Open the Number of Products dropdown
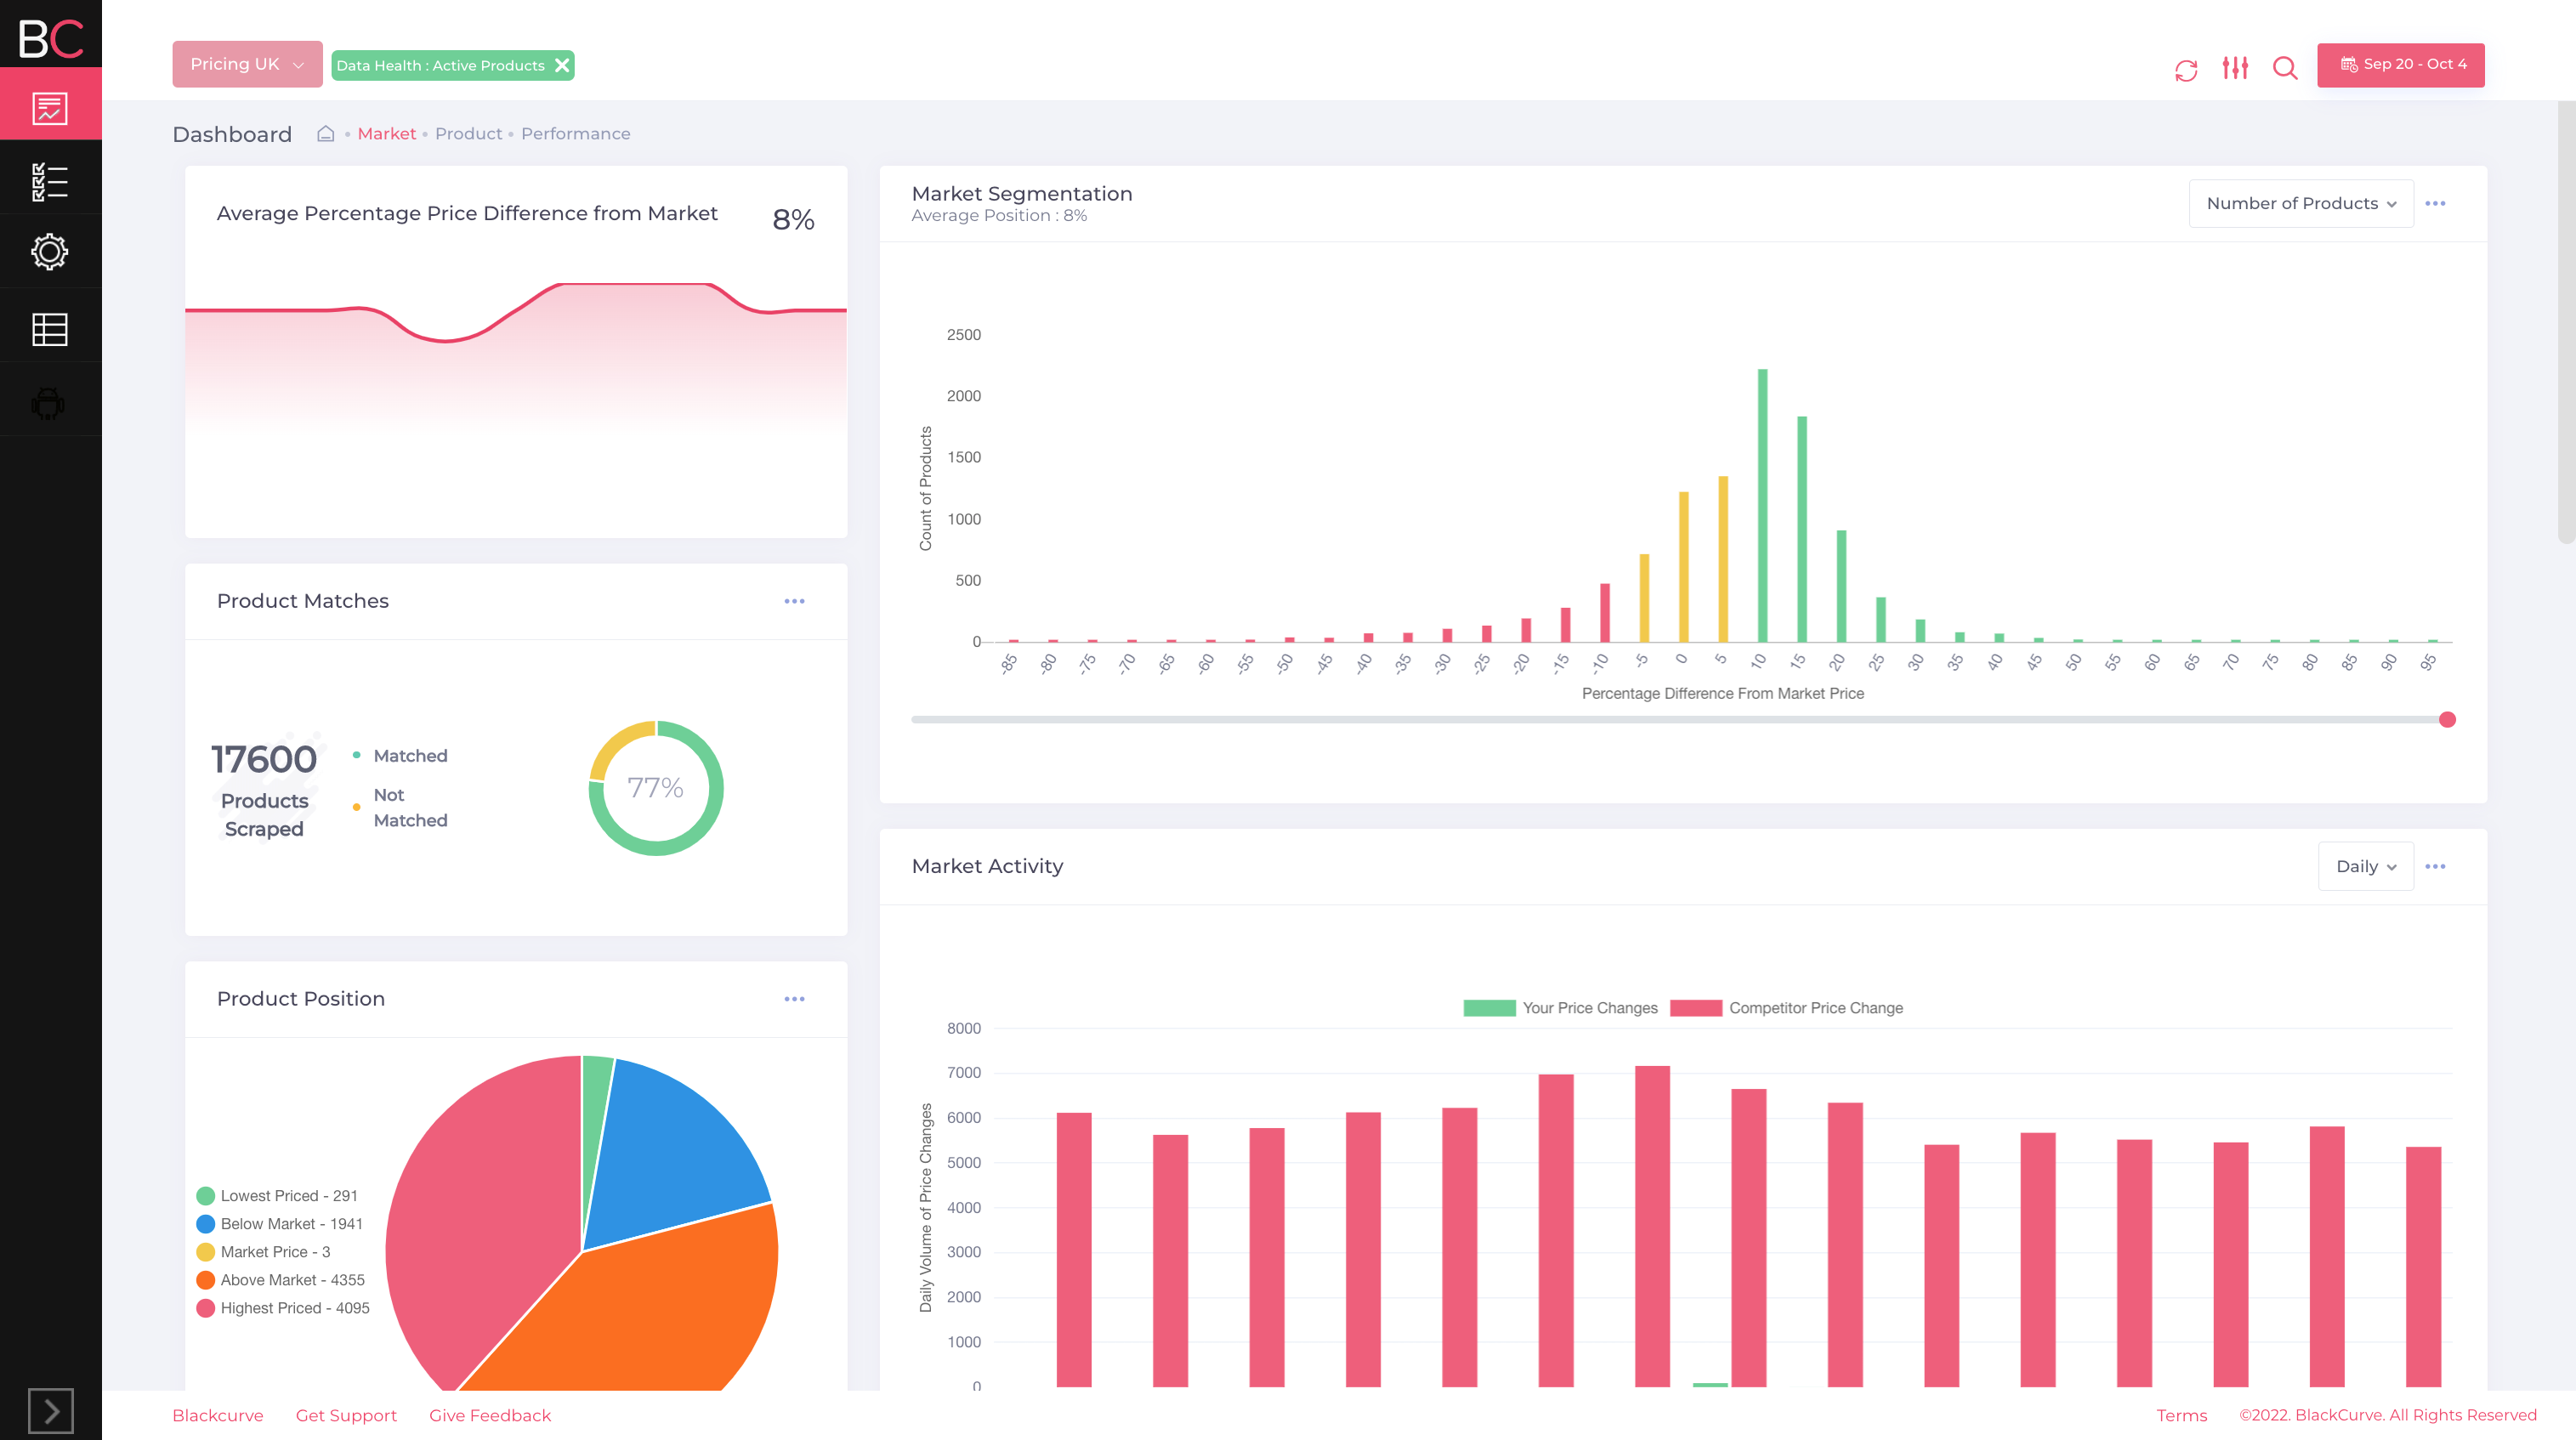 coord(2301,203)
